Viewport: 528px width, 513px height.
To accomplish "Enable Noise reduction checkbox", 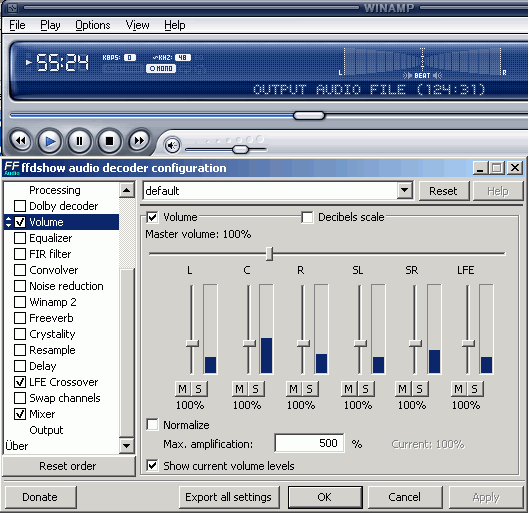I will (x=20, y=286).
